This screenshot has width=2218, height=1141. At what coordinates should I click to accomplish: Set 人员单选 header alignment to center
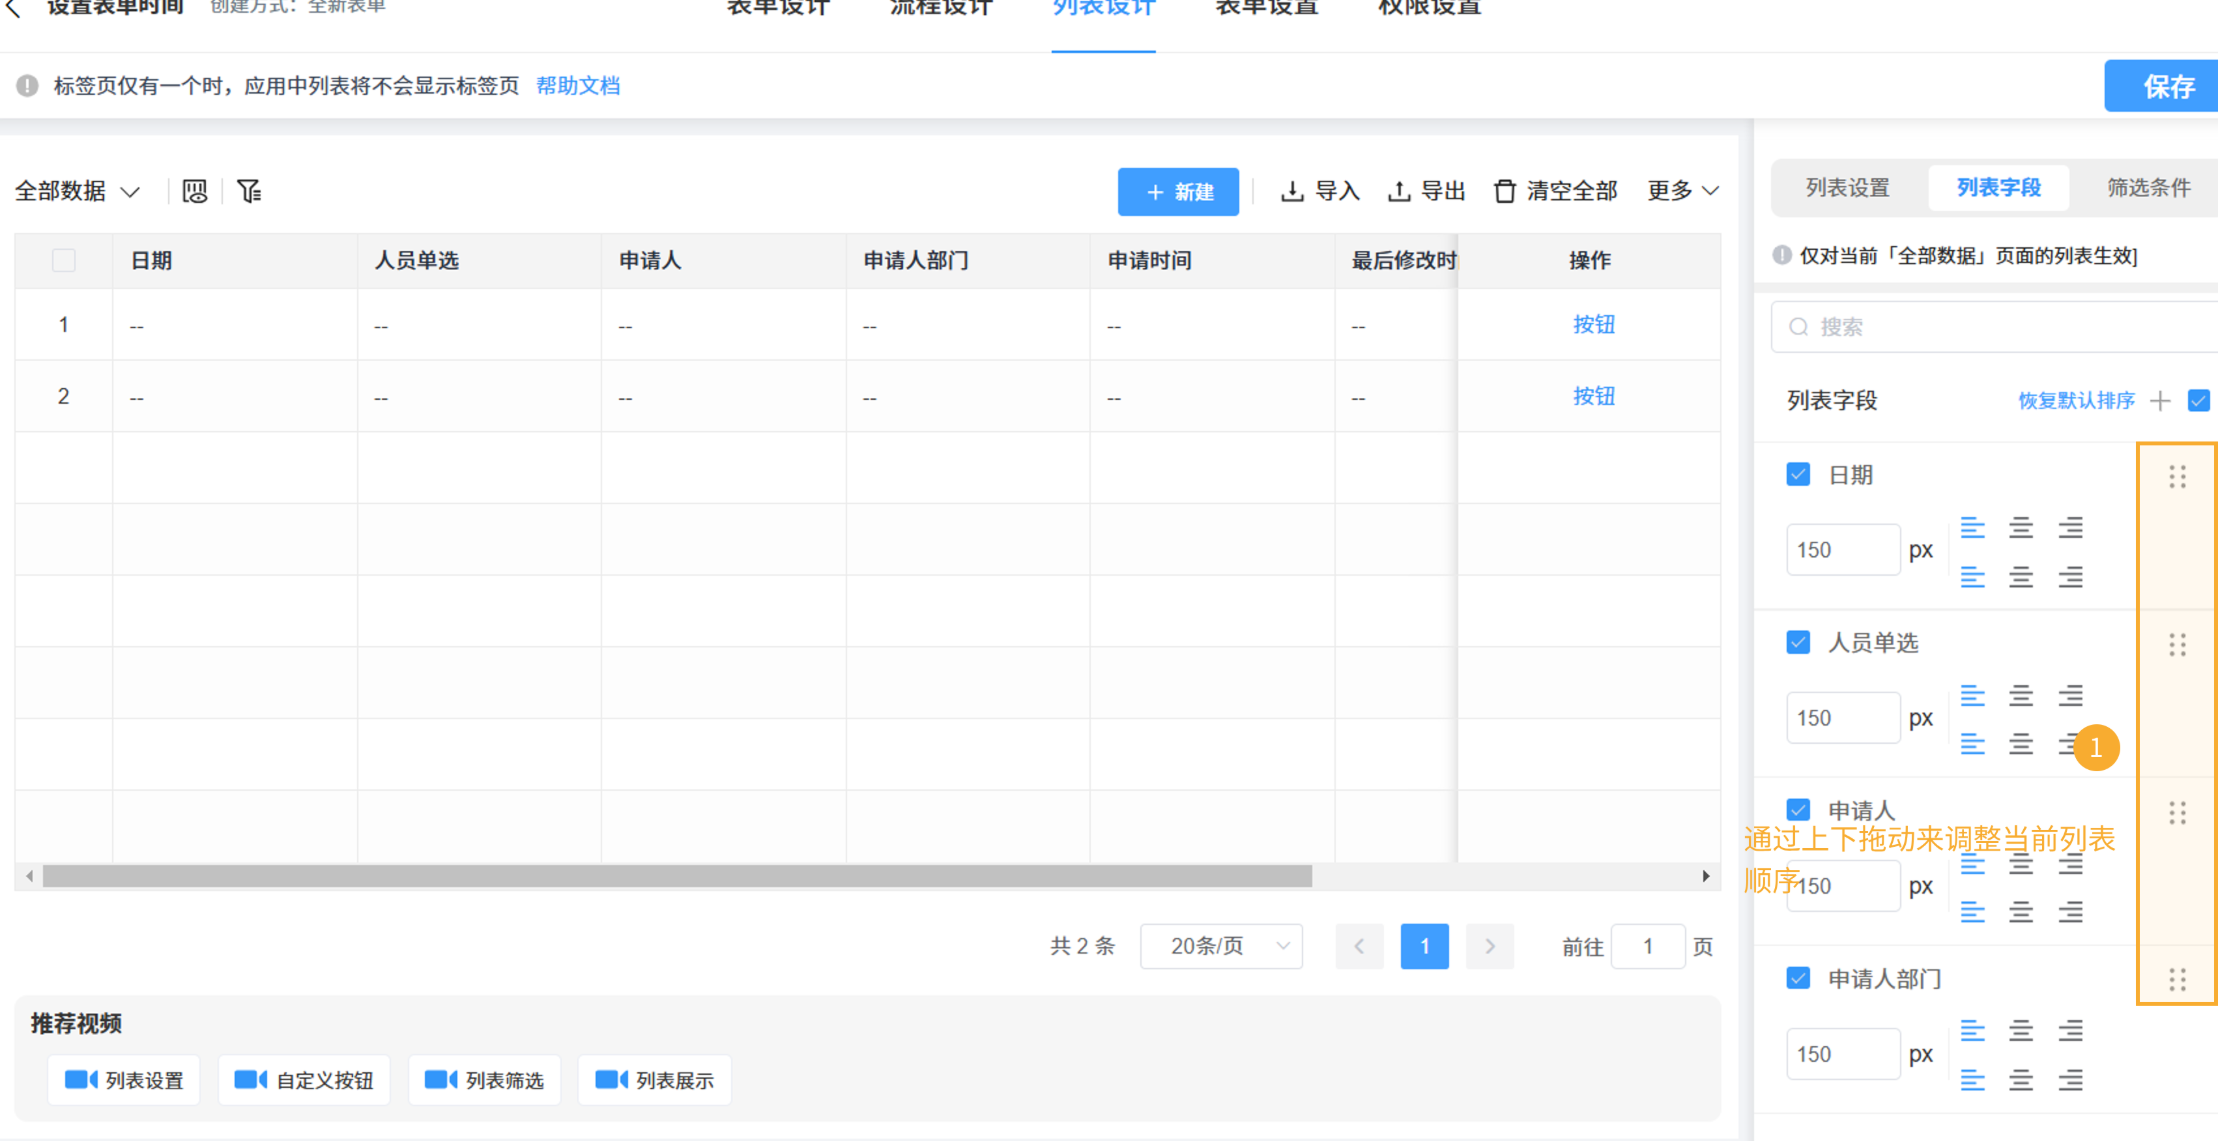pyautogui.click(x=2021, y=695)
